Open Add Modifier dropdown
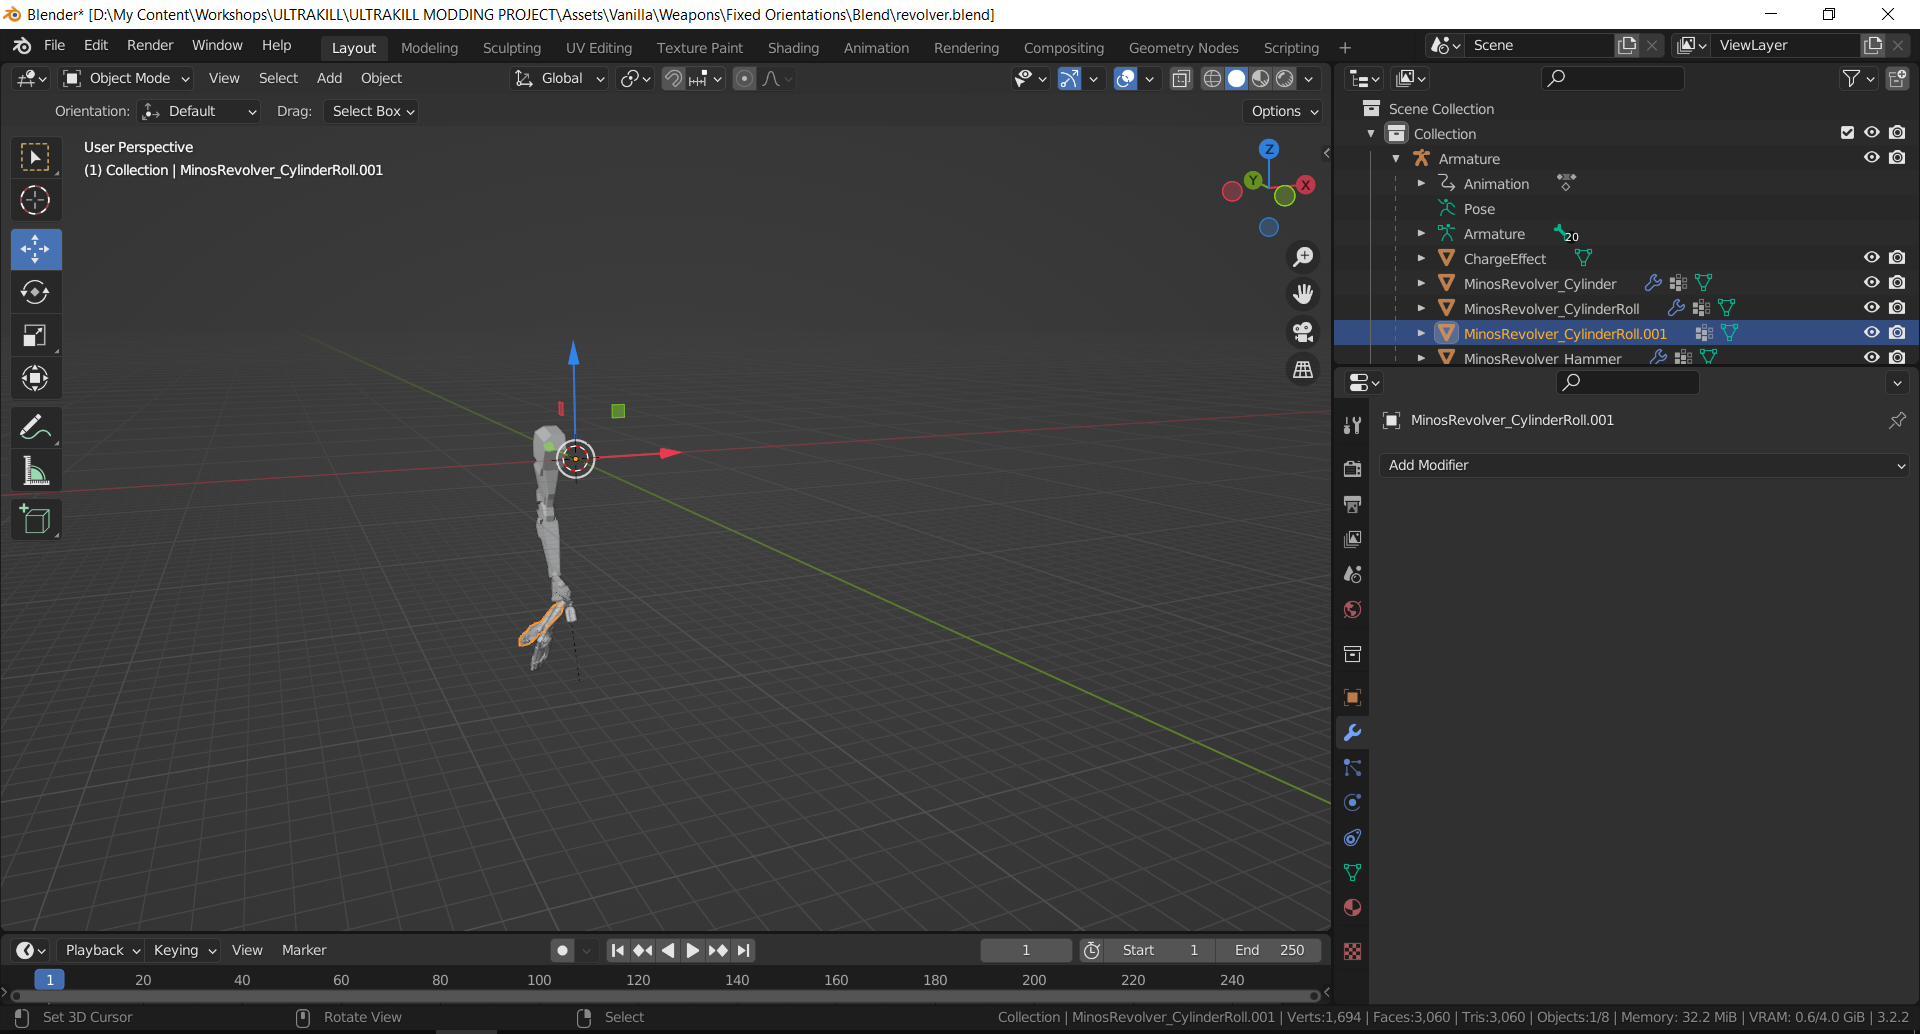 click(x=1644, y=466)
